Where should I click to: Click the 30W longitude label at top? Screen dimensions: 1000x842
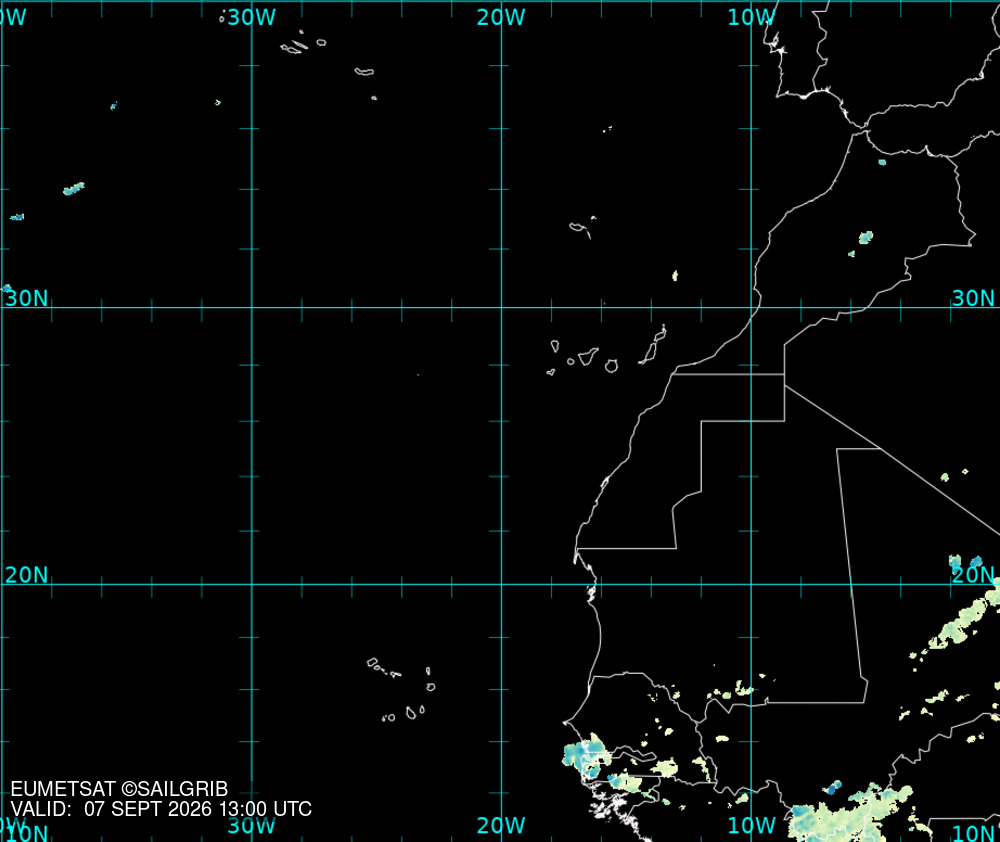pos(252,17)
